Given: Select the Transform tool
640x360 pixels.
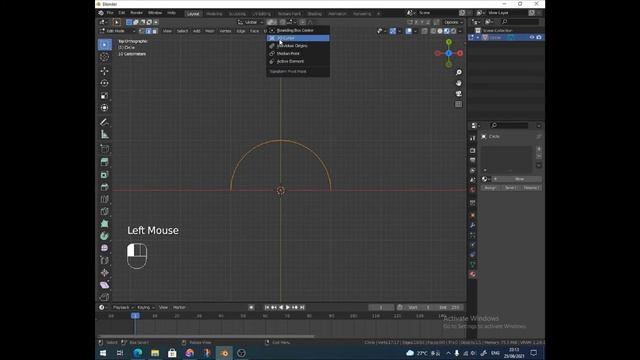Looking at the screenshot, I should pyautogui.click(x=104, y=108).
